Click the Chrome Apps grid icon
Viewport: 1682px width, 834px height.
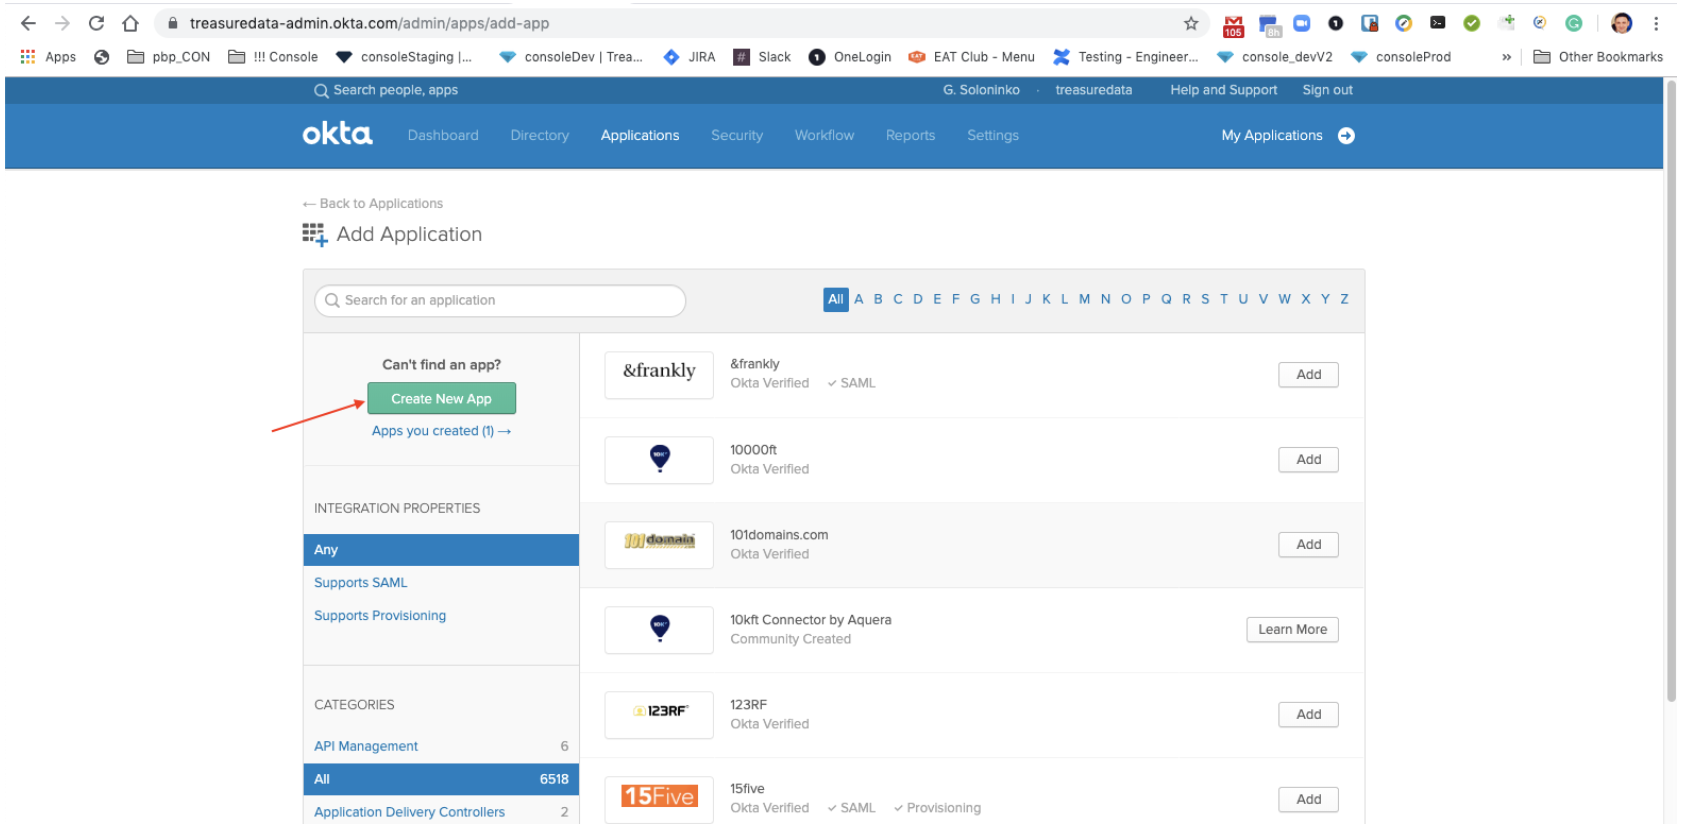28,57
